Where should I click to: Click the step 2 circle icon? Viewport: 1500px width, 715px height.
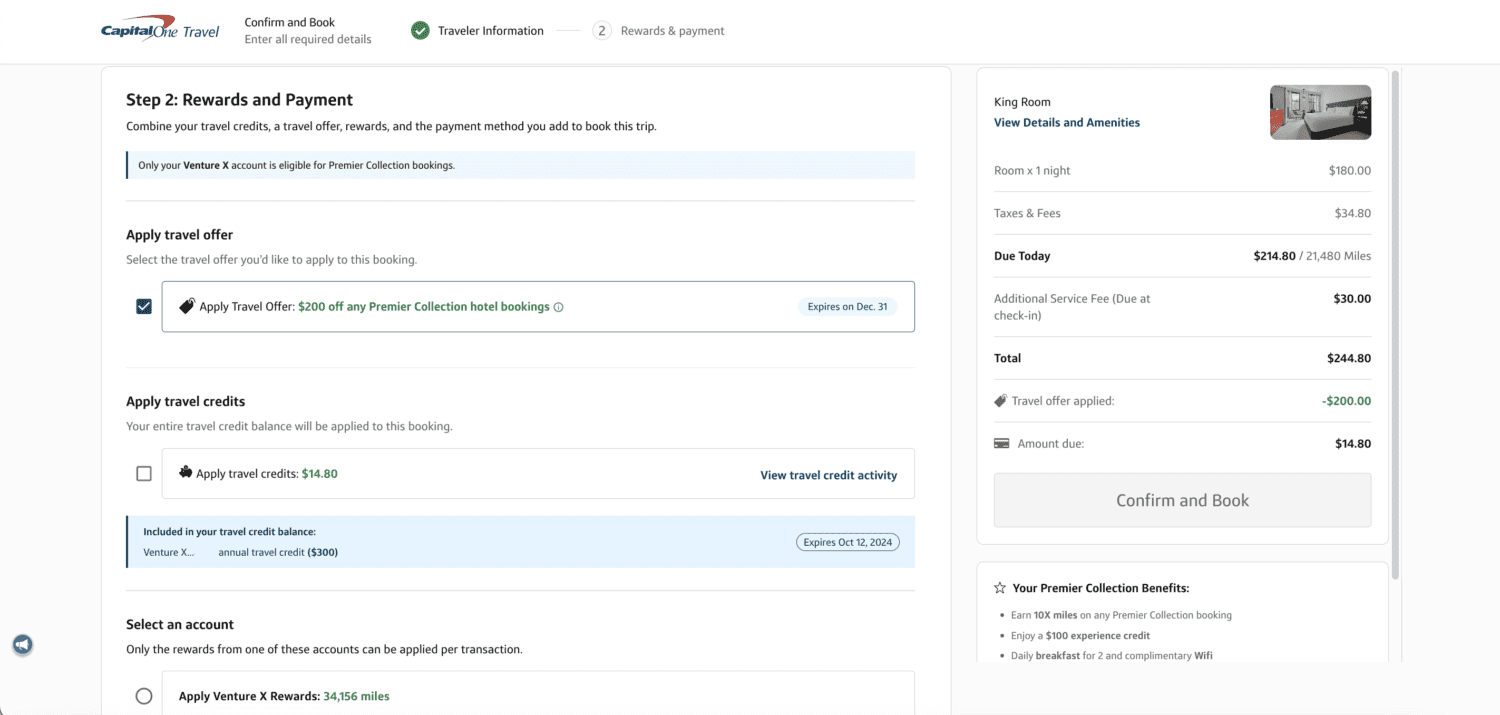point(602,31)
